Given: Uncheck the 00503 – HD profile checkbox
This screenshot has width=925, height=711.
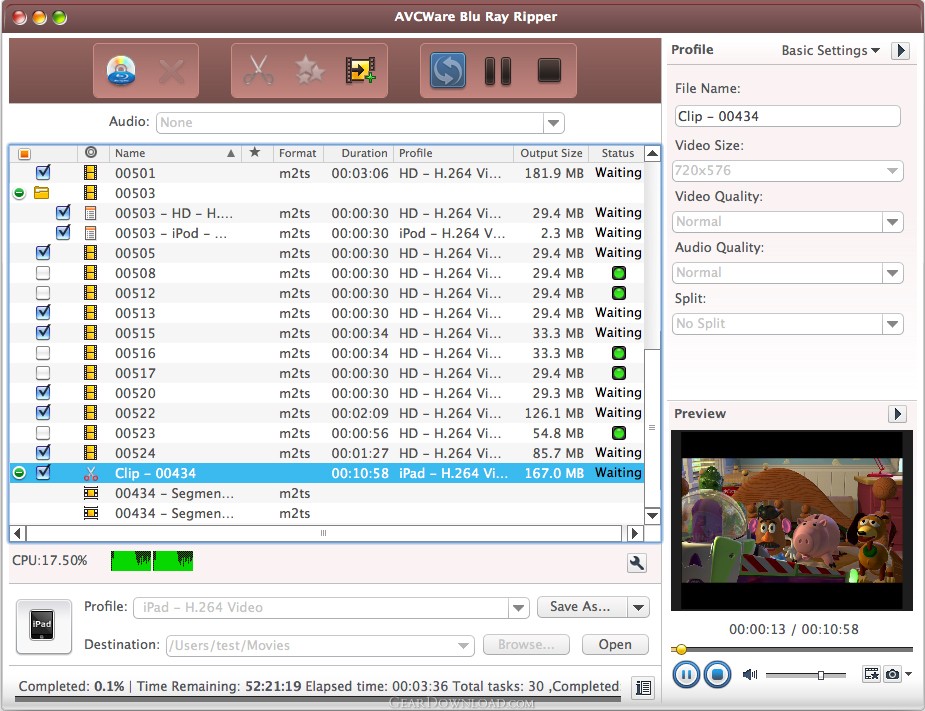Looking at the screenshot, I should (x=63, y=212).
